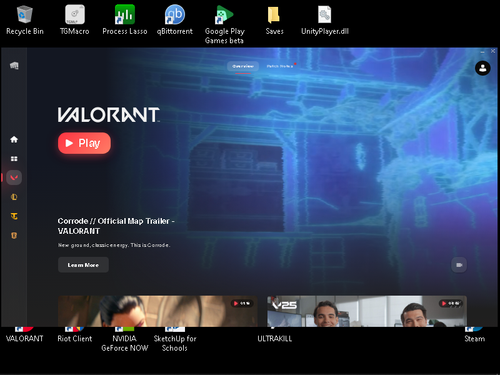The image size is (500, 375).
Task: Click the Riot Games fist logo in sidebar
Action: [x=14, y=66]
